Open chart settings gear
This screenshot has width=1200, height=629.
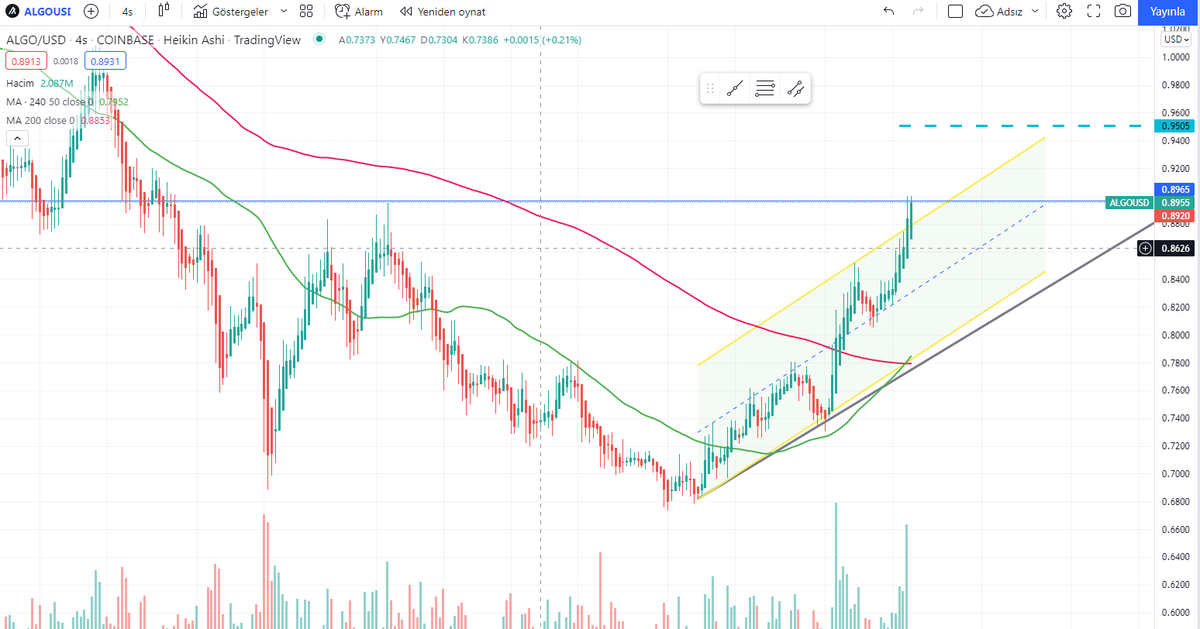1064,12
